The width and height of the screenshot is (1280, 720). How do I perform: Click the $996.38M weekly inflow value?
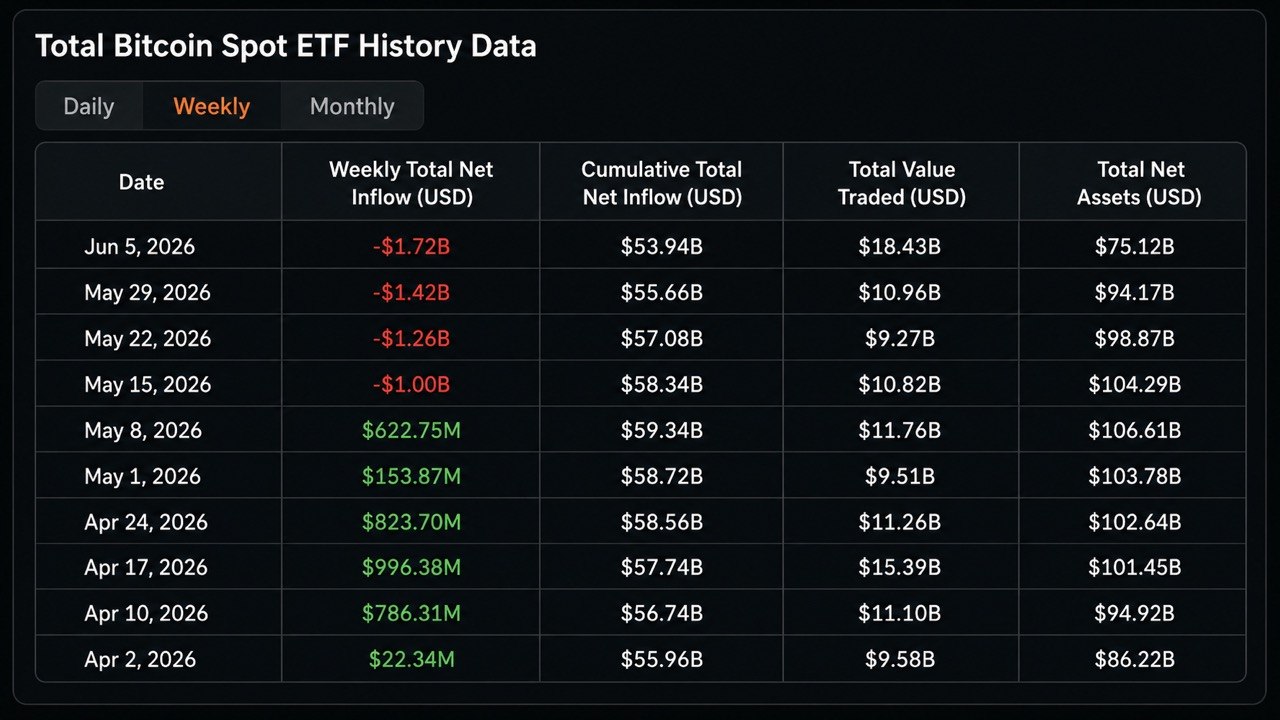[x=411, y=567]
